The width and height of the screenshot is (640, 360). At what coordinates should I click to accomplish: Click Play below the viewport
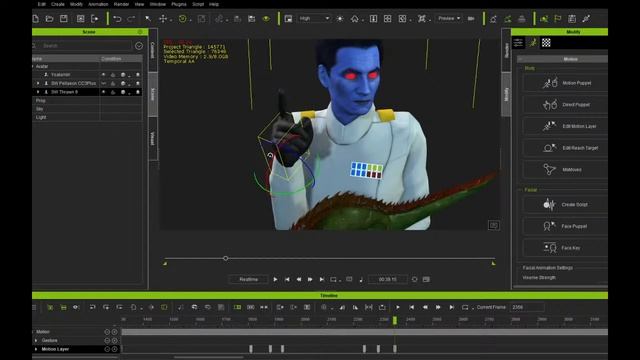tap(275, 279)
